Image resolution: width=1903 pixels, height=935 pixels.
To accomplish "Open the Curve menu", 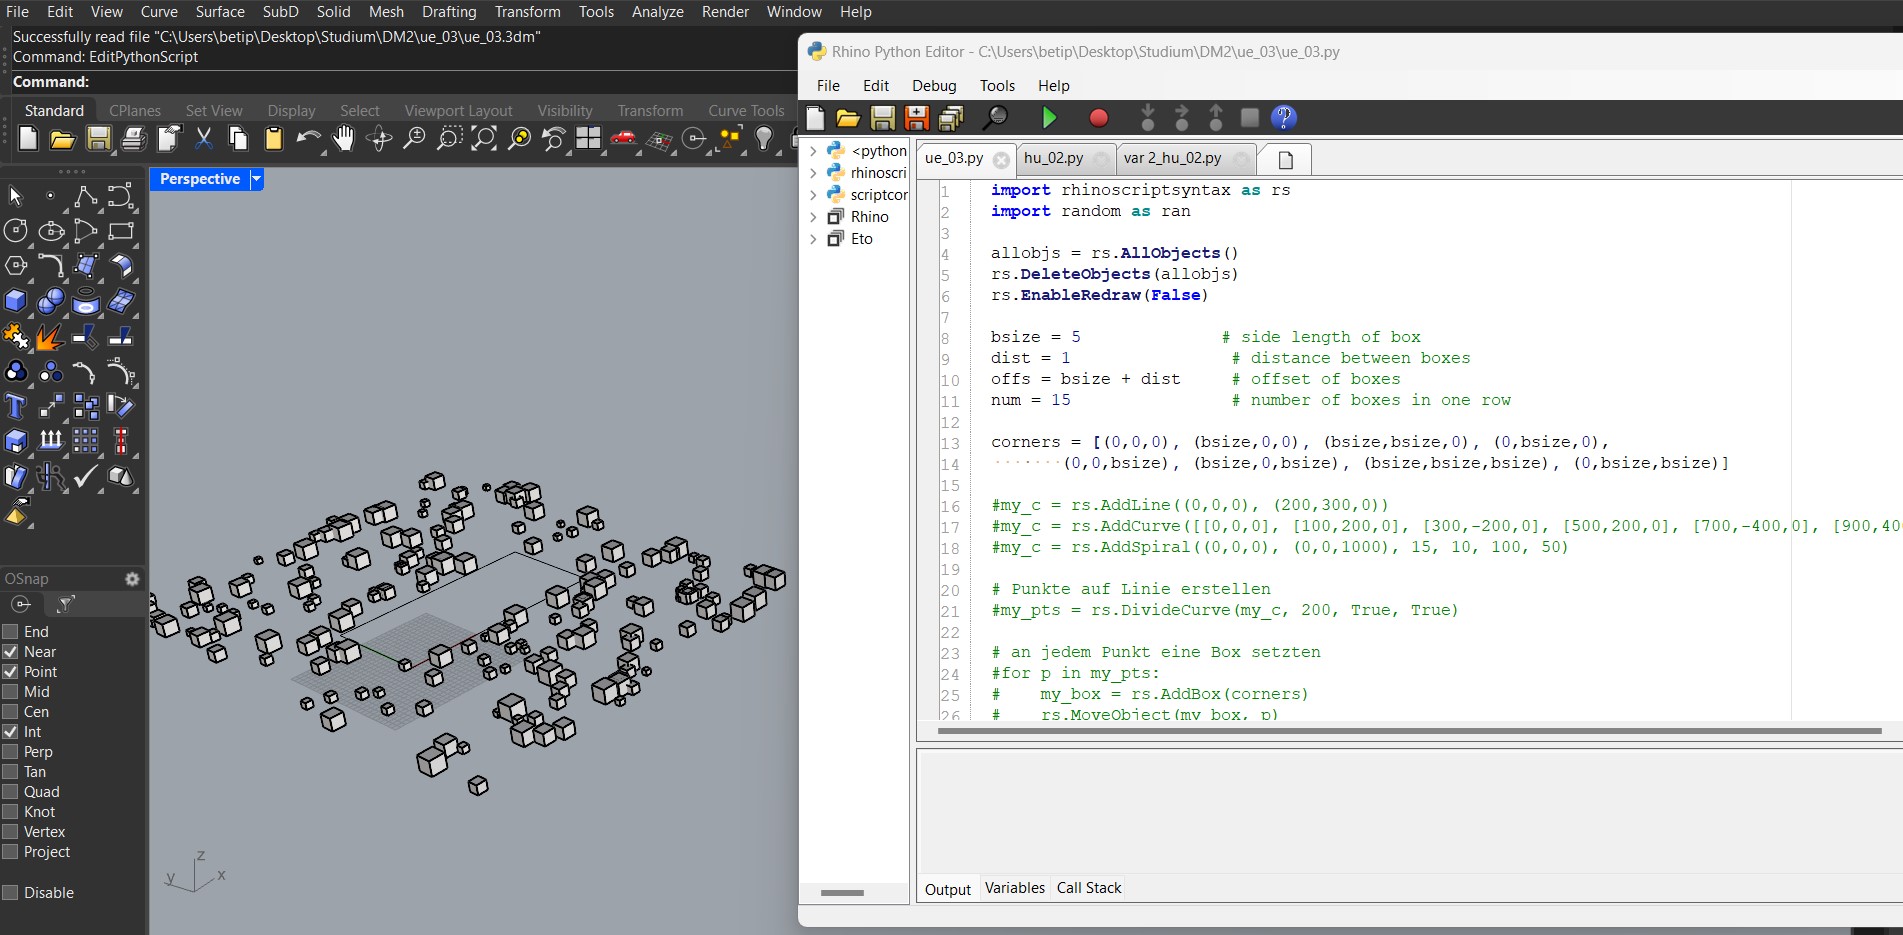I will click(x=159, y=11).
